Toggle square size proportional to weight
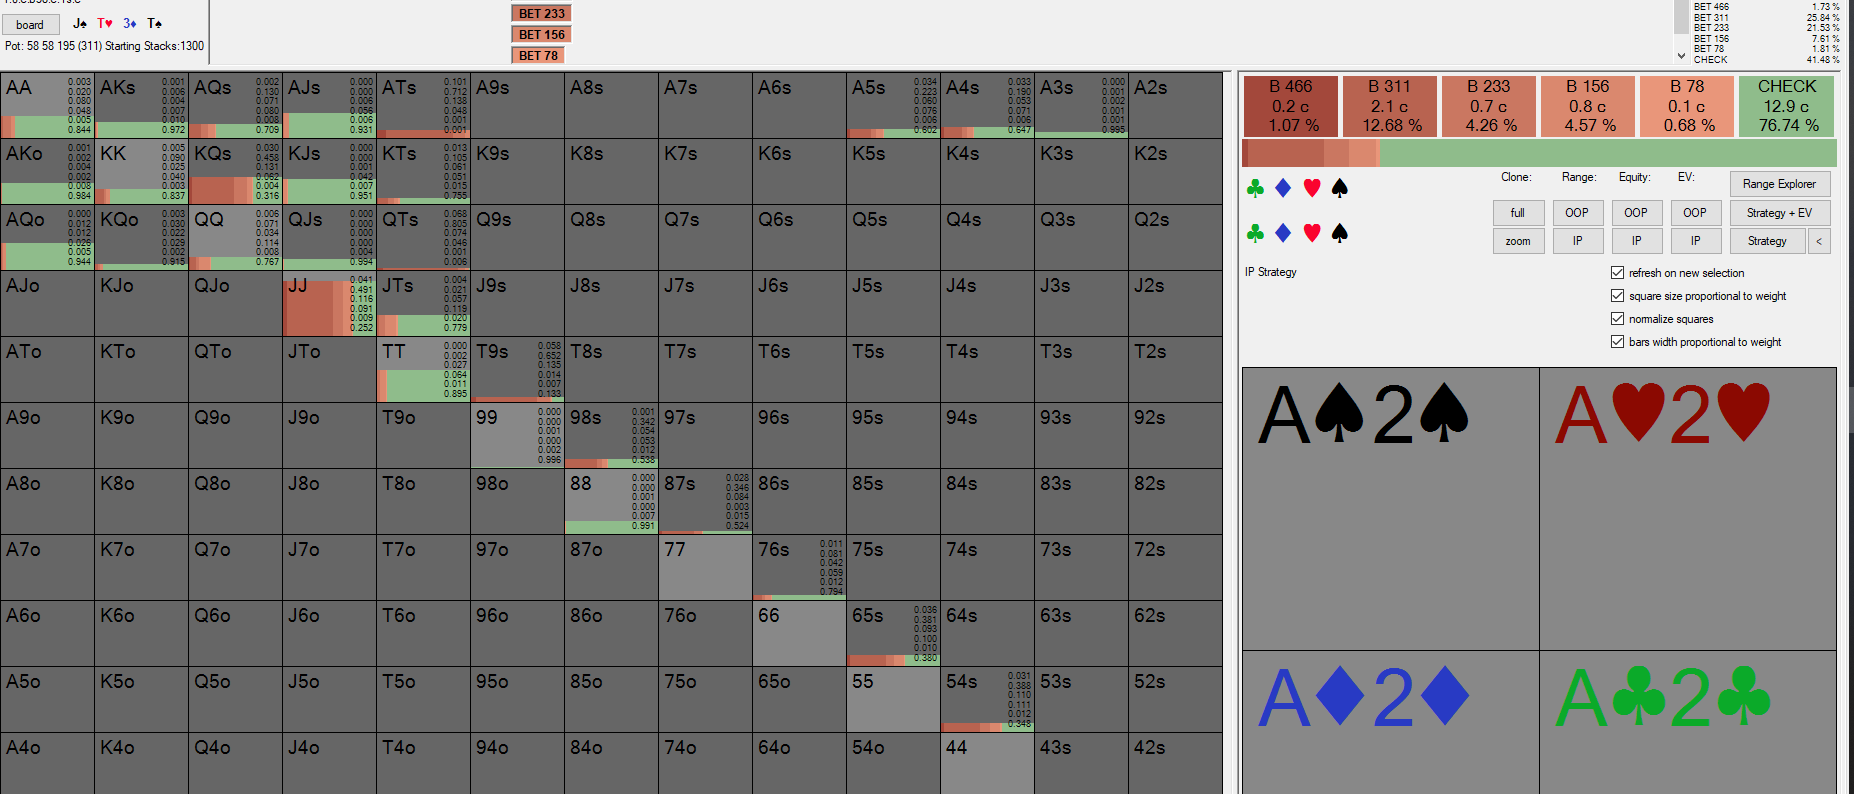 (1617, 296)
